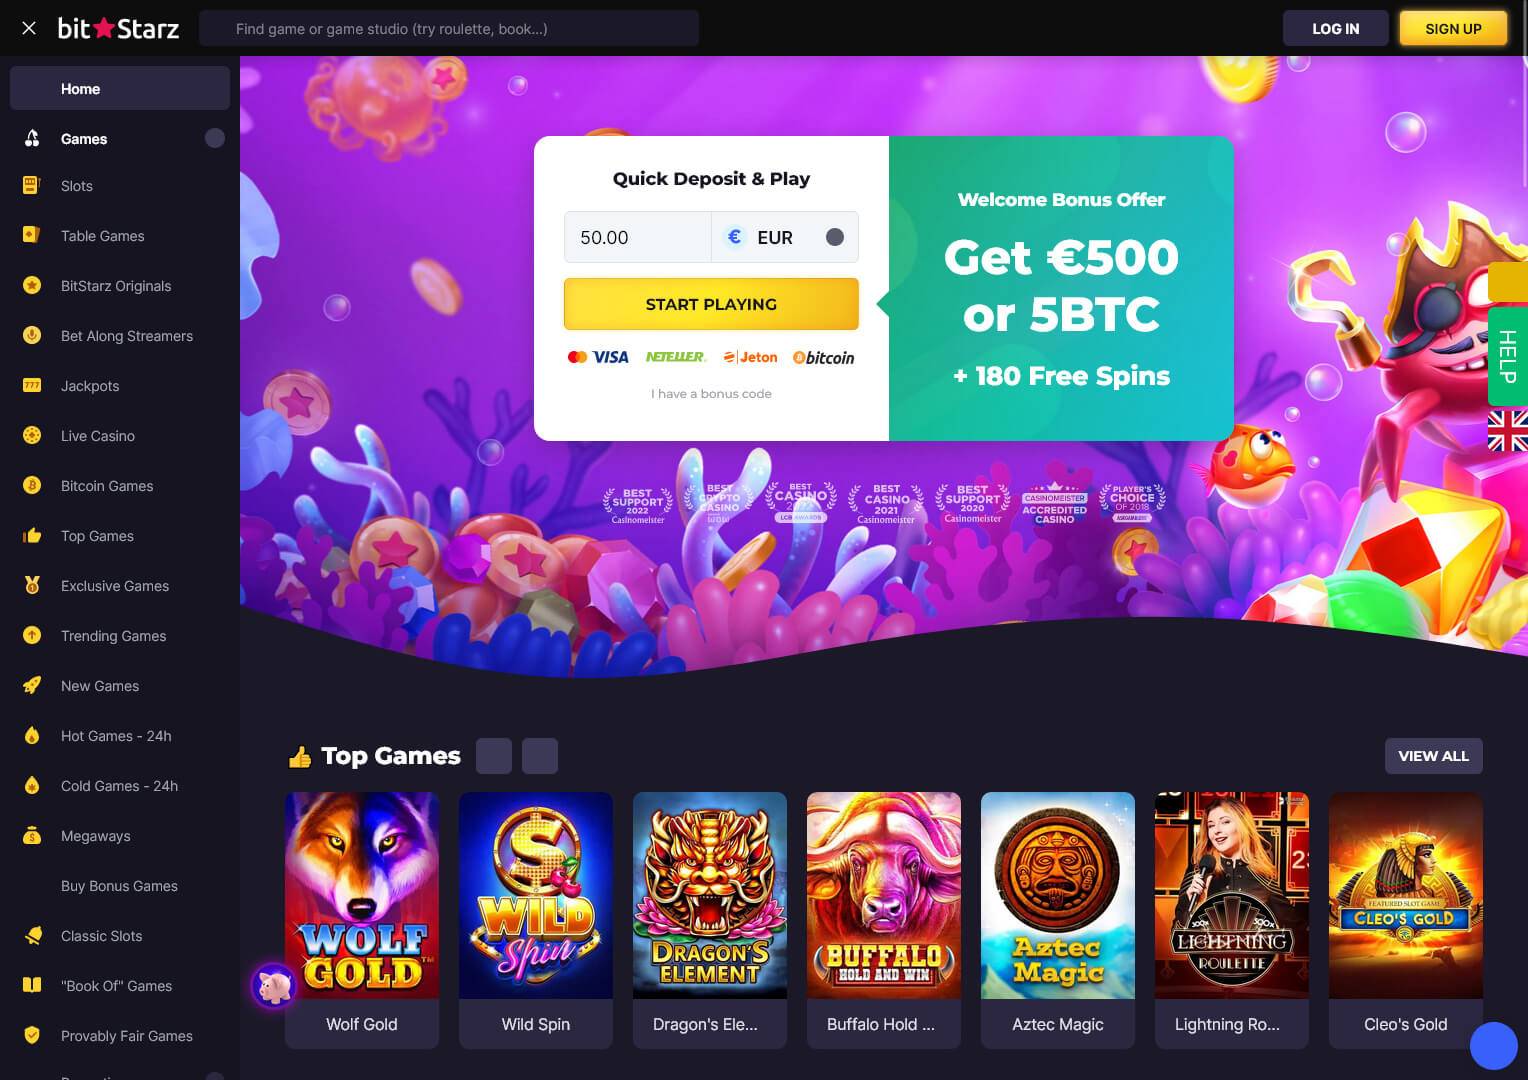Click the SIGN UP button
1528x1080 pixels.
1453,28
